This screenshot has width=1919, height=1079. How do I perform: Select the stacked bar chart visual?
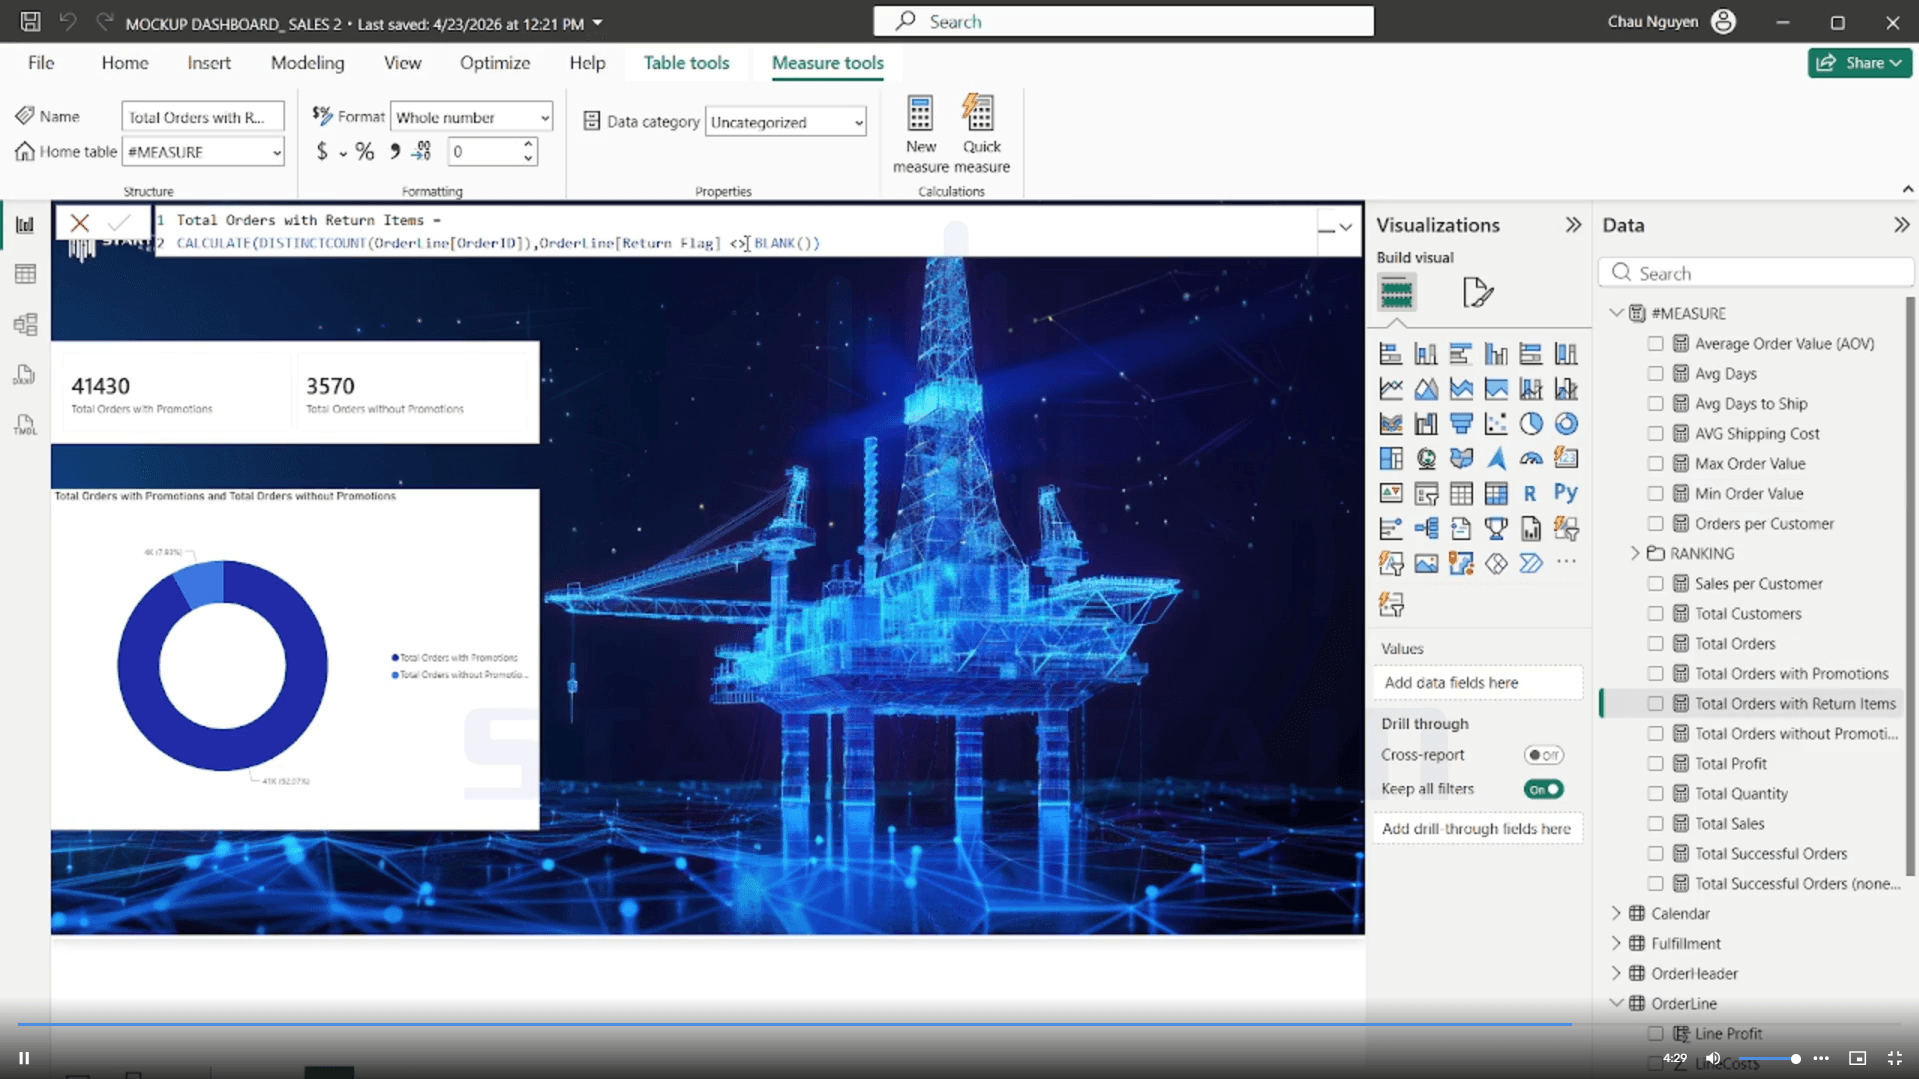1390,354
